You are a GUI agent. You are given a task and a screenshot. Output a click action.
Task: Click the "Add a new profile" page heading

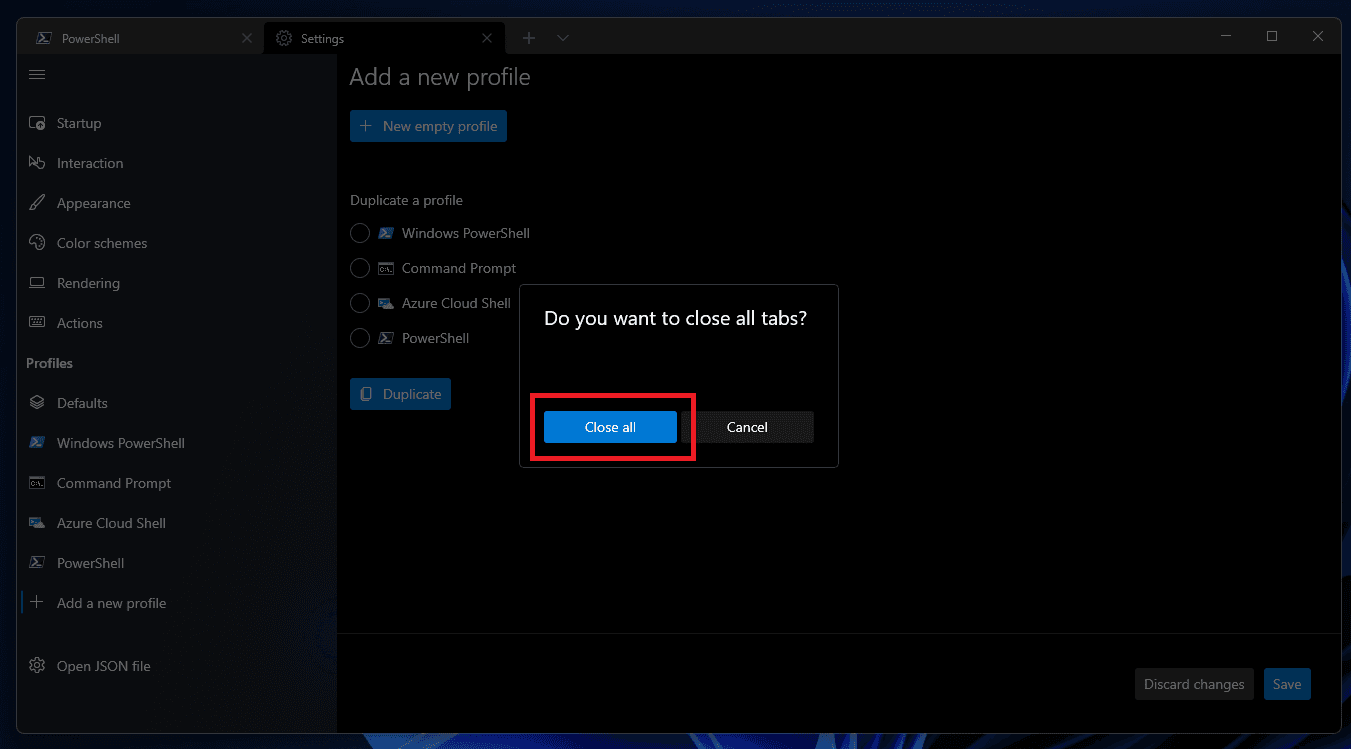click(440, 77)
